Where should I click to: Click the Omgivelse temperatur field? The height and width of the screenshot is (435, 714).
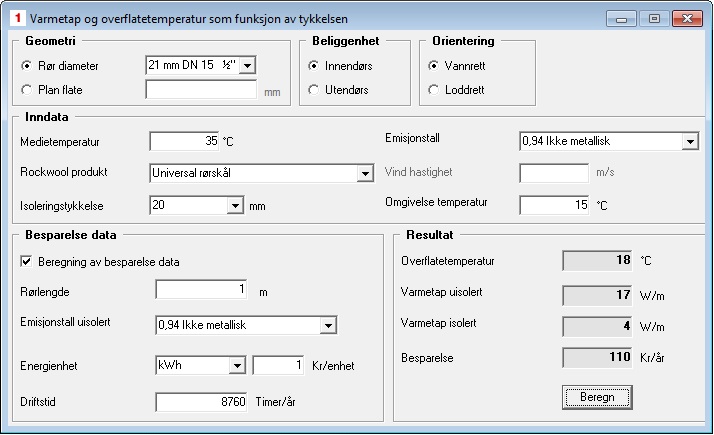tap(554, 205)
